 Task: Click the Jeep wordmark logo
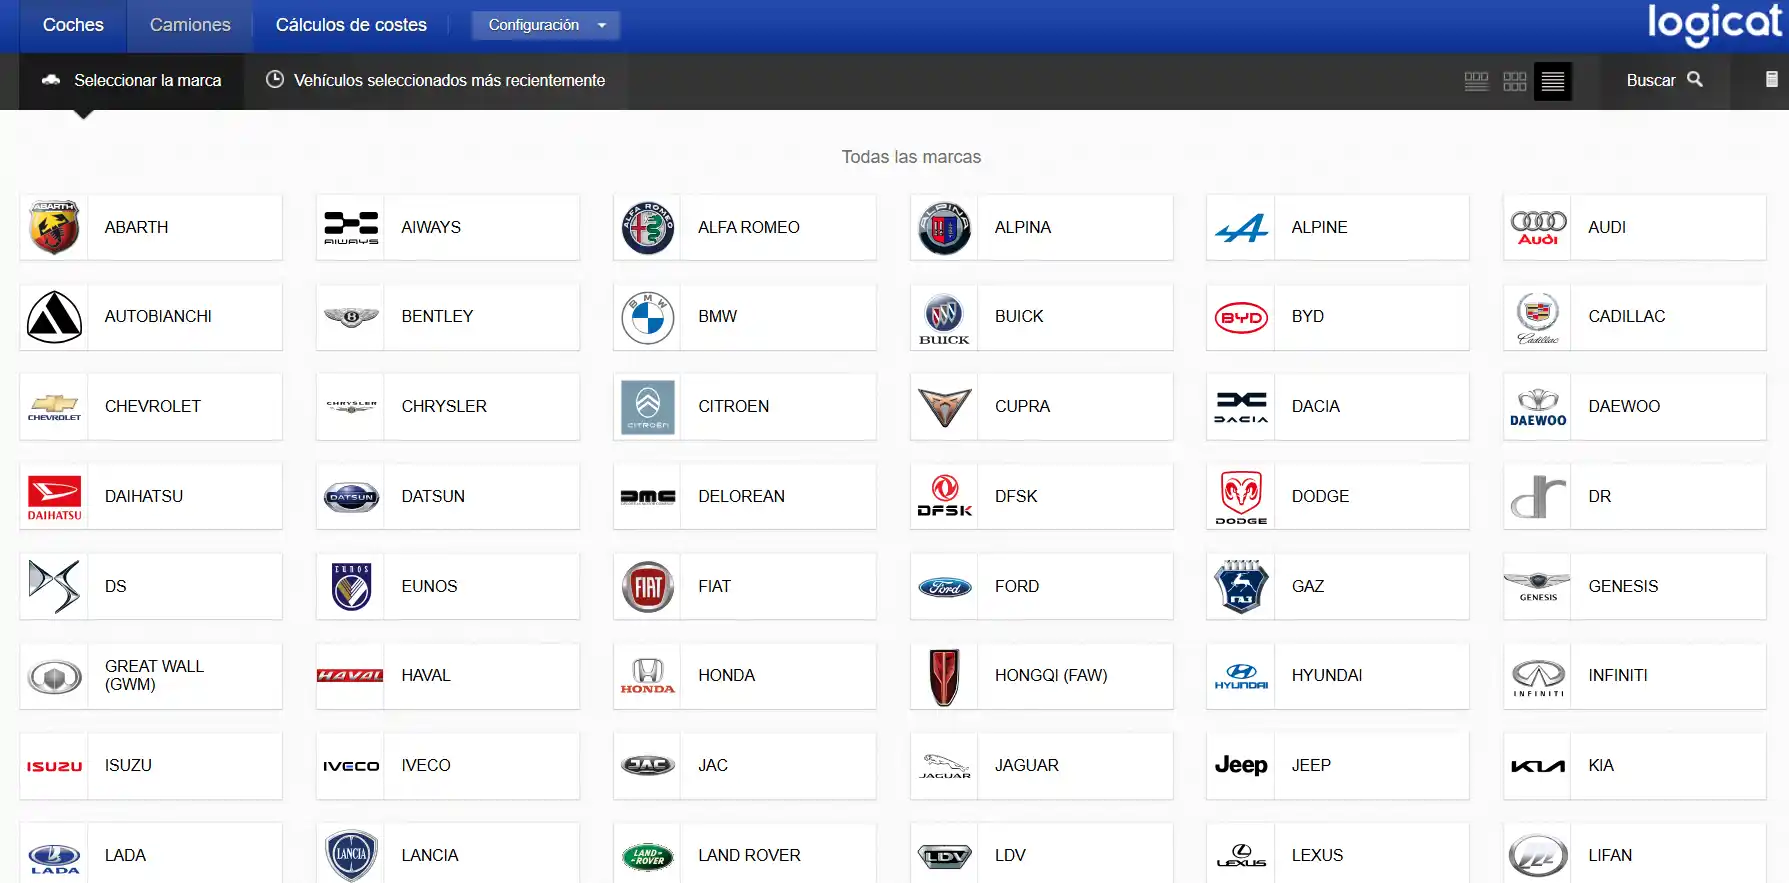(x=1241, y=766)
